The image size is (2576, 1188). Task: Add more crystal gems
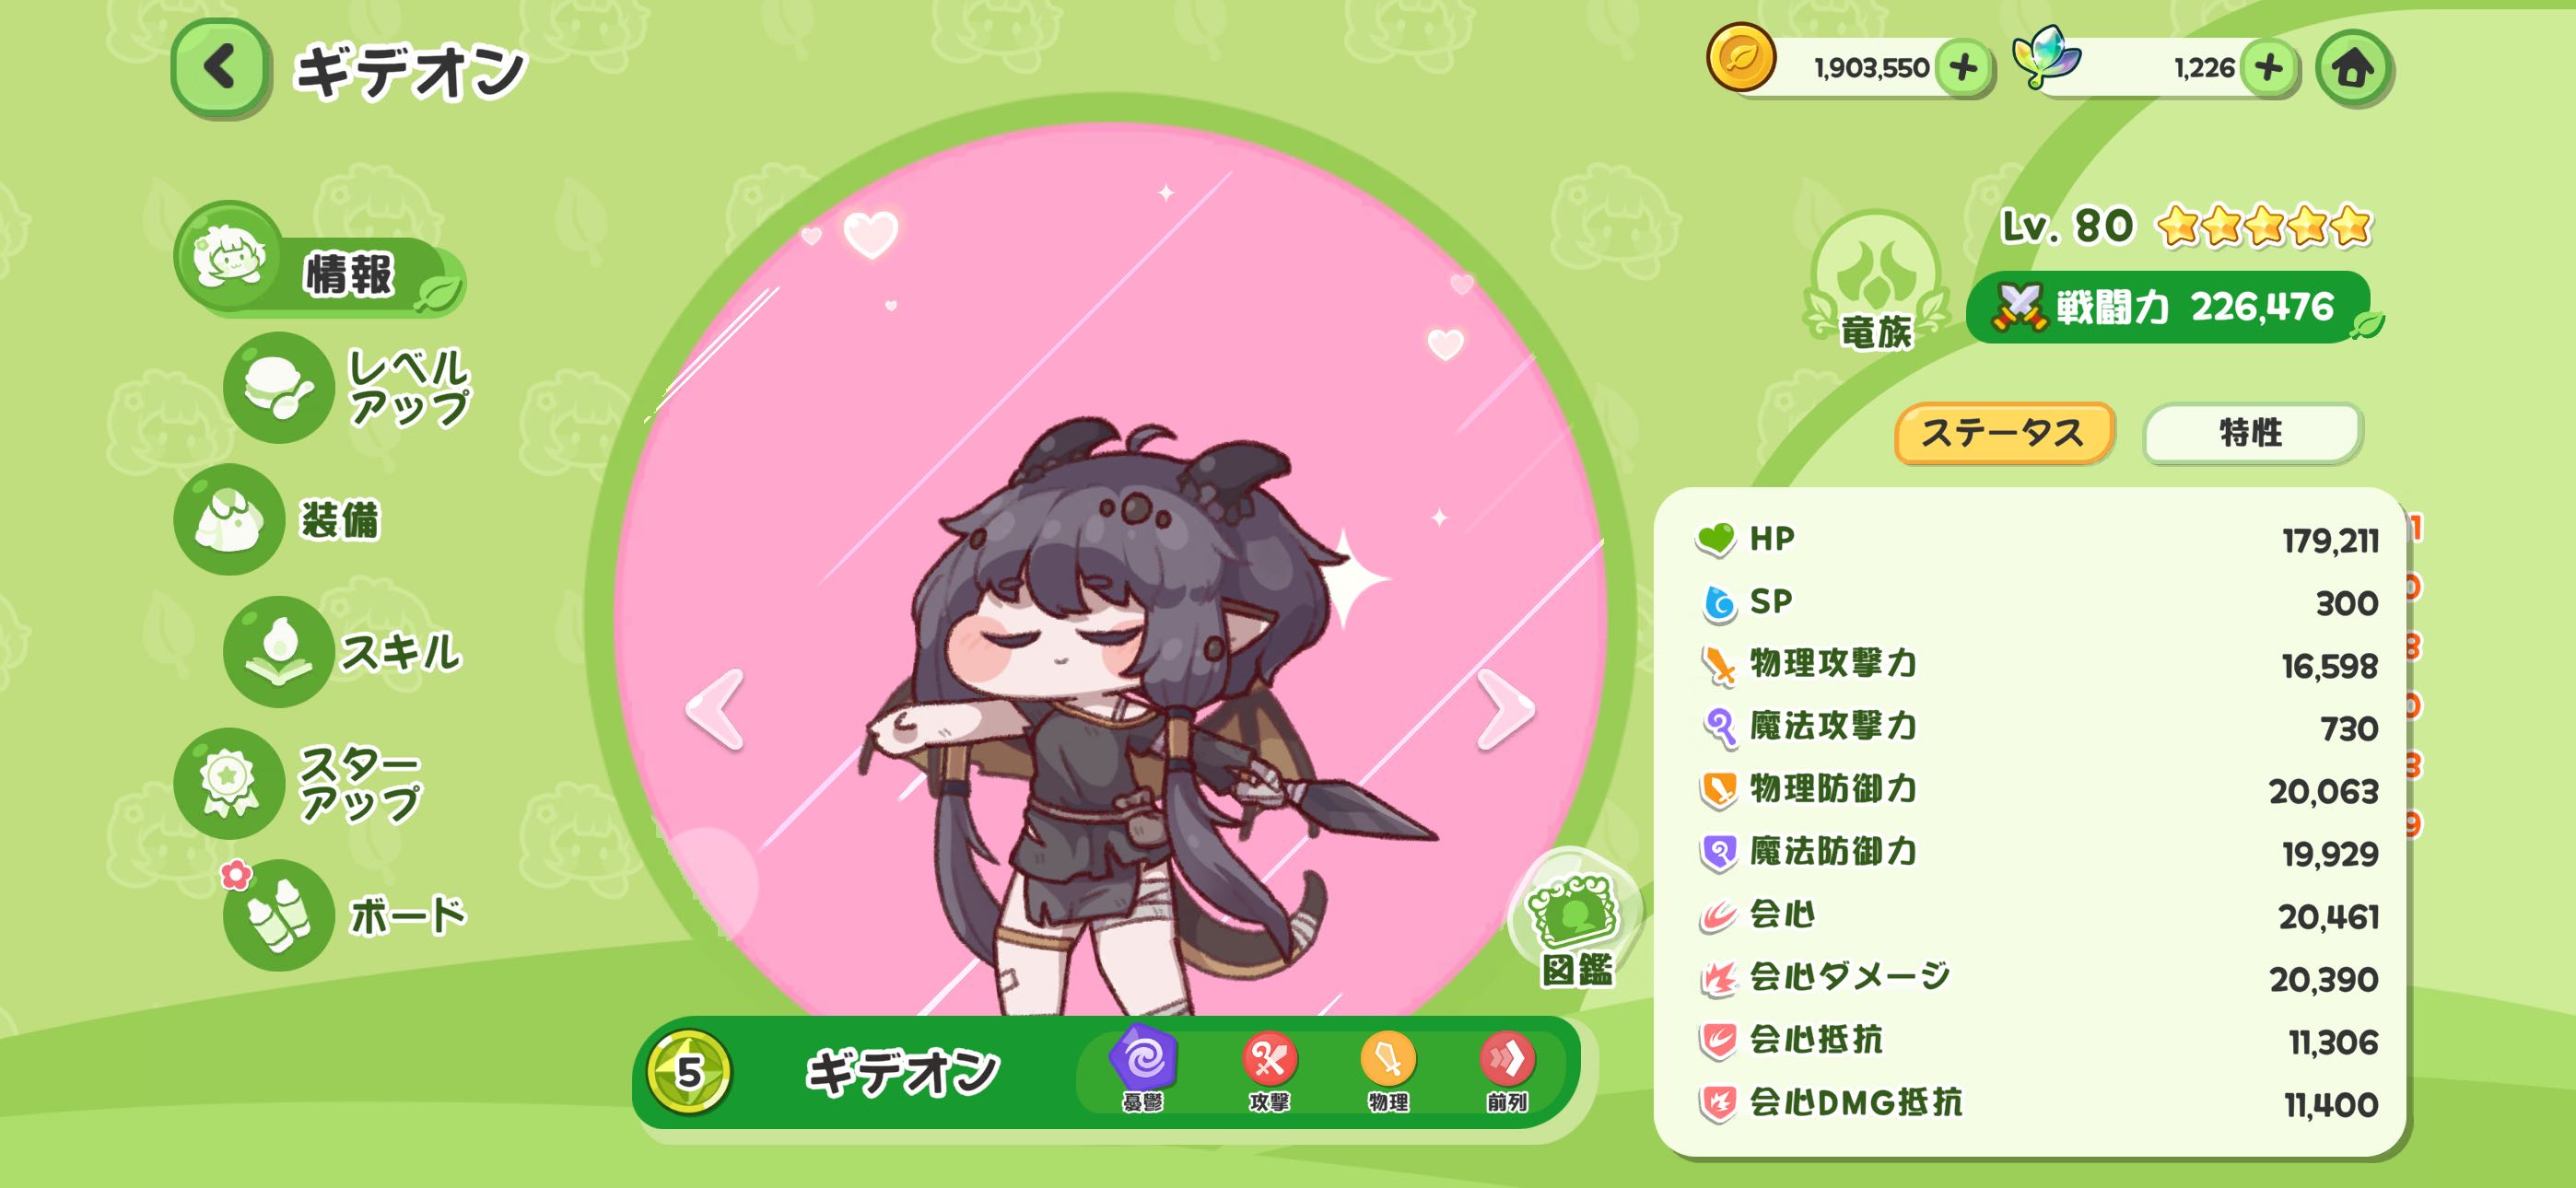click(2269, 68)
